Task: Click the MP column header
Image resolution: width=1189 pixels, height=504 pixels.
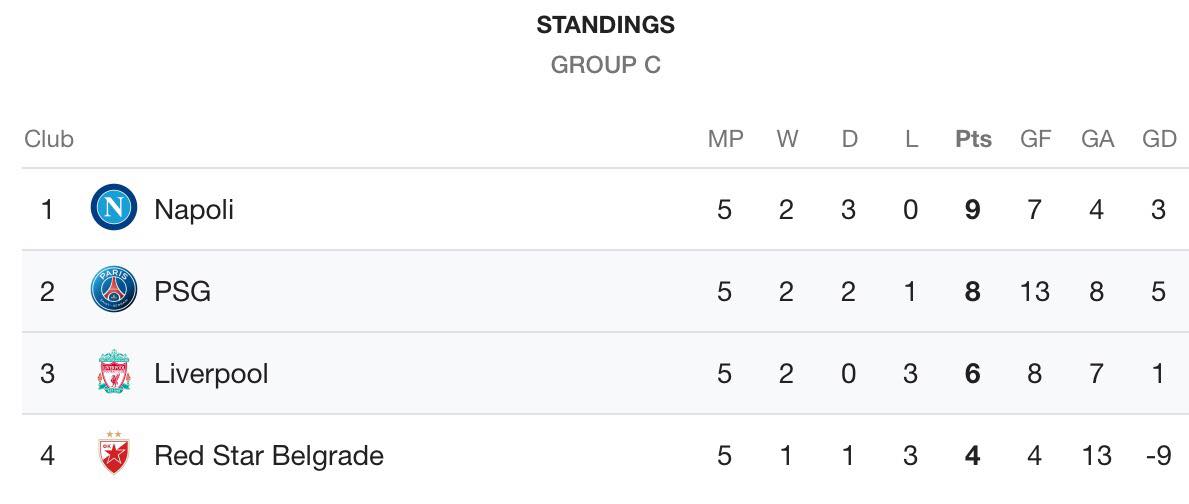Action: coord(725,139)
